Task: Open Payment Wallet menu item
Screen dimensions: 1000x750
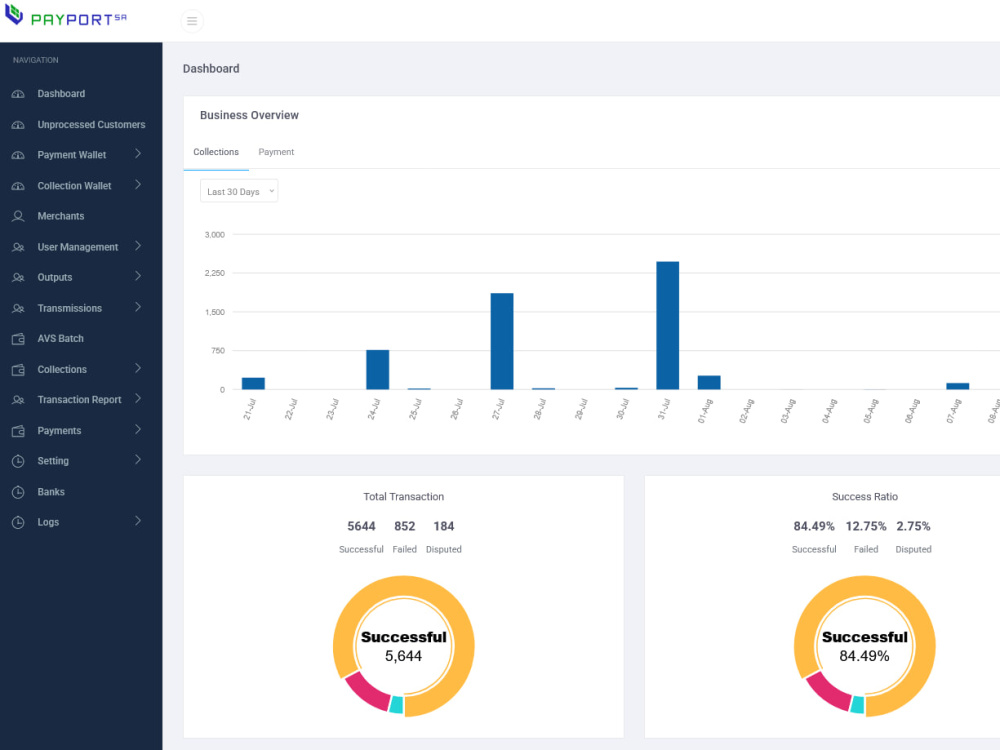Action: (x=72, y=155)
